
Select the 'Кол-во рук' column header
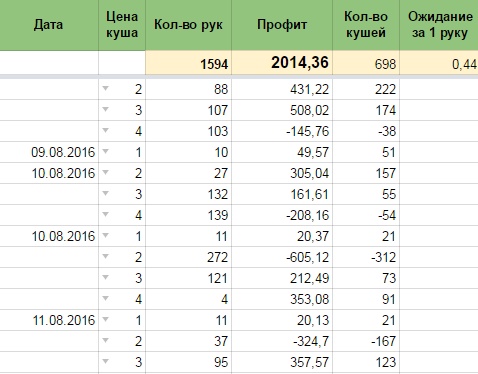point(188,25)
